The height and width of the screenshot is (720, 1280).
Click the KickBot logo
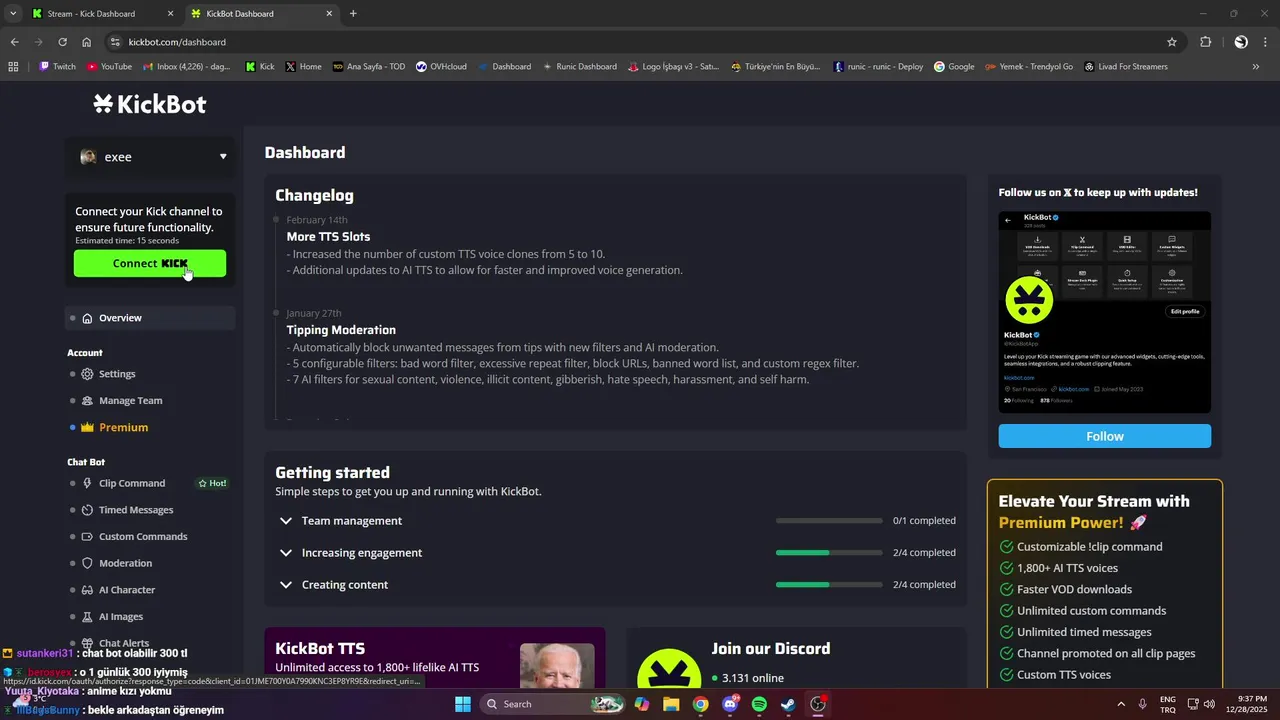click(150, 104)
